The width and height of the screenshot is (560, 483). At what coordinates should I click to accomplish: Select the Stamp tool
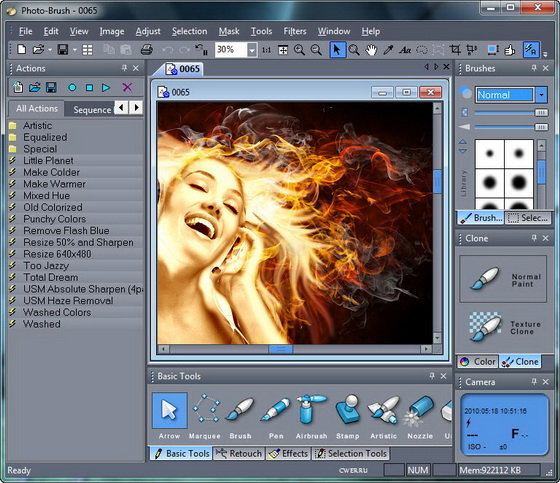tap(348, 415)
